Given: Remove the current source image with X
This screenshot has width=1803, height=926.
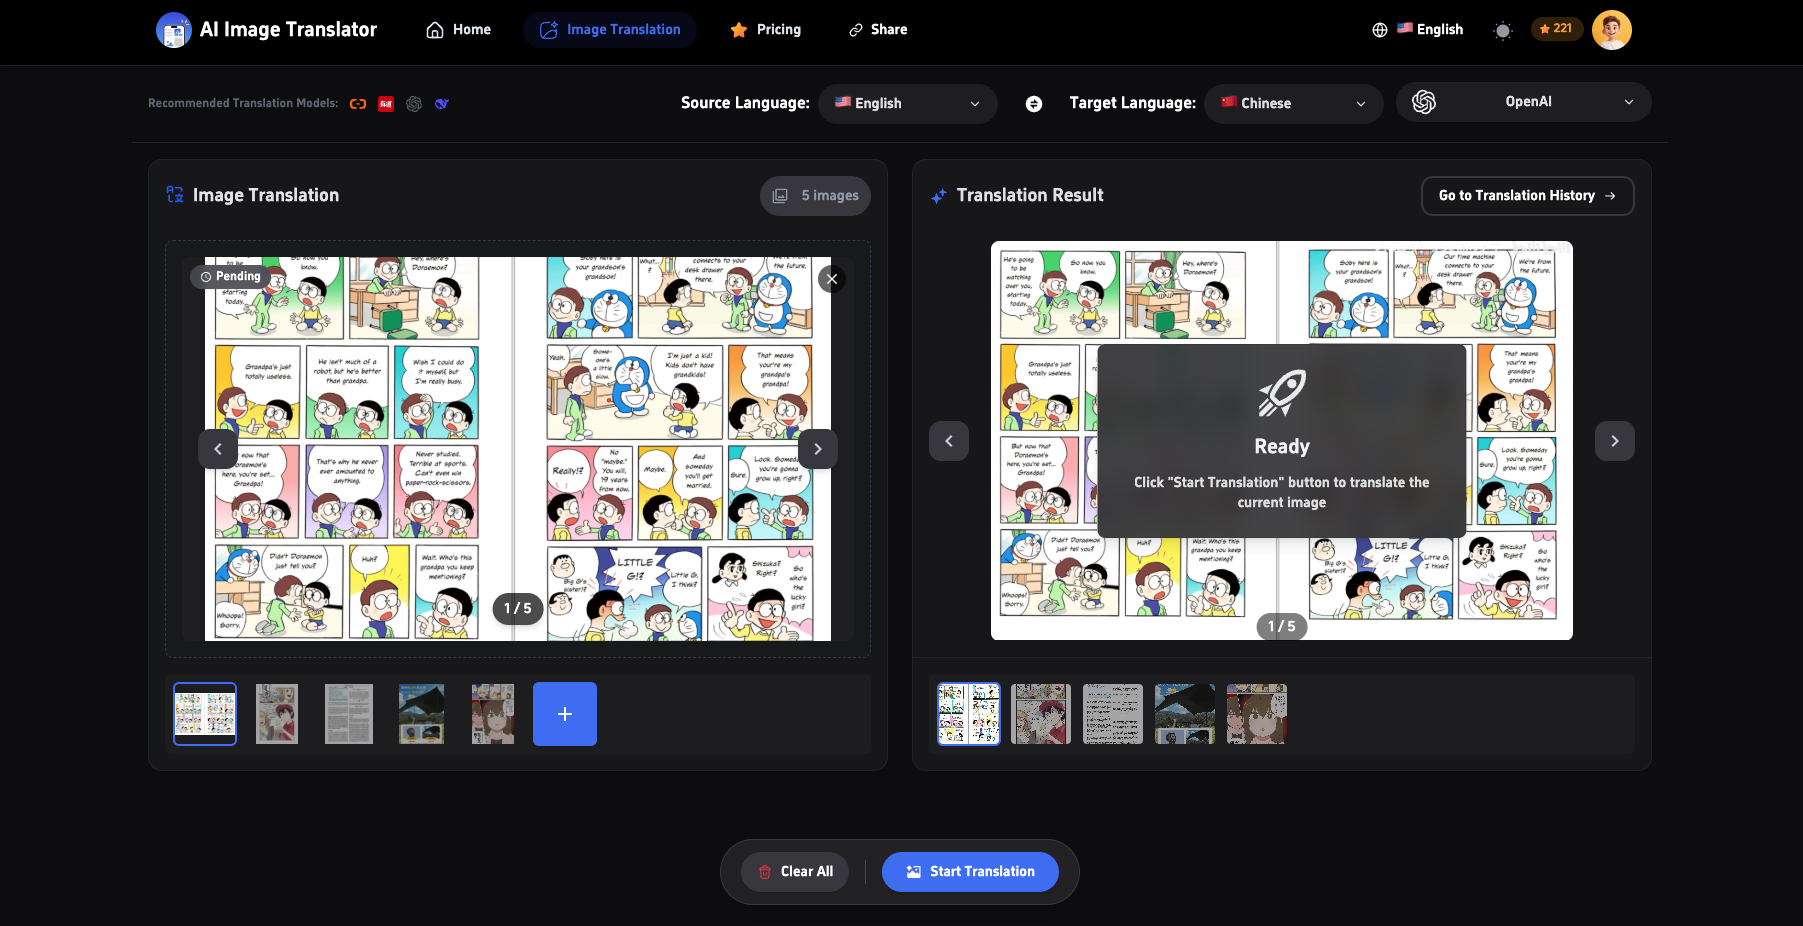Looking at the screenshot, I should pyautogui.click(x=832, y=279).
